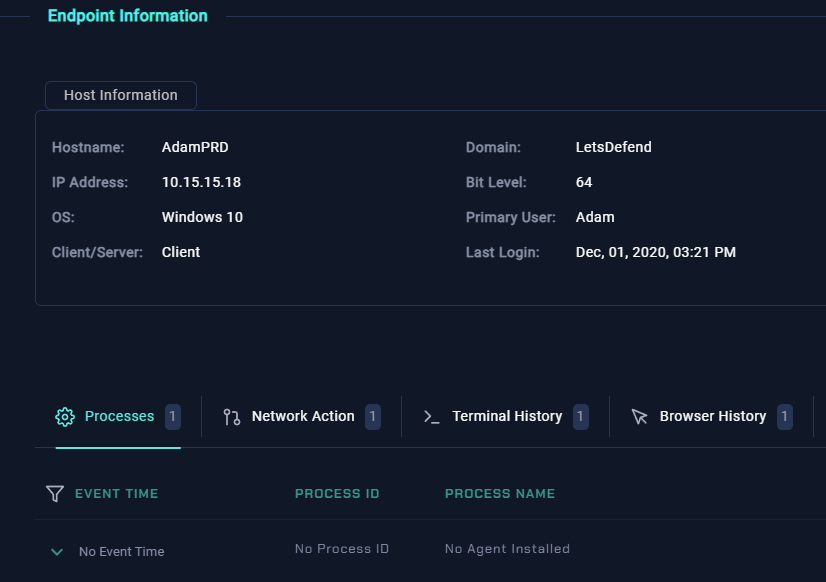
Task: Click the Host Information button
Action: click(x=121, y=95)
